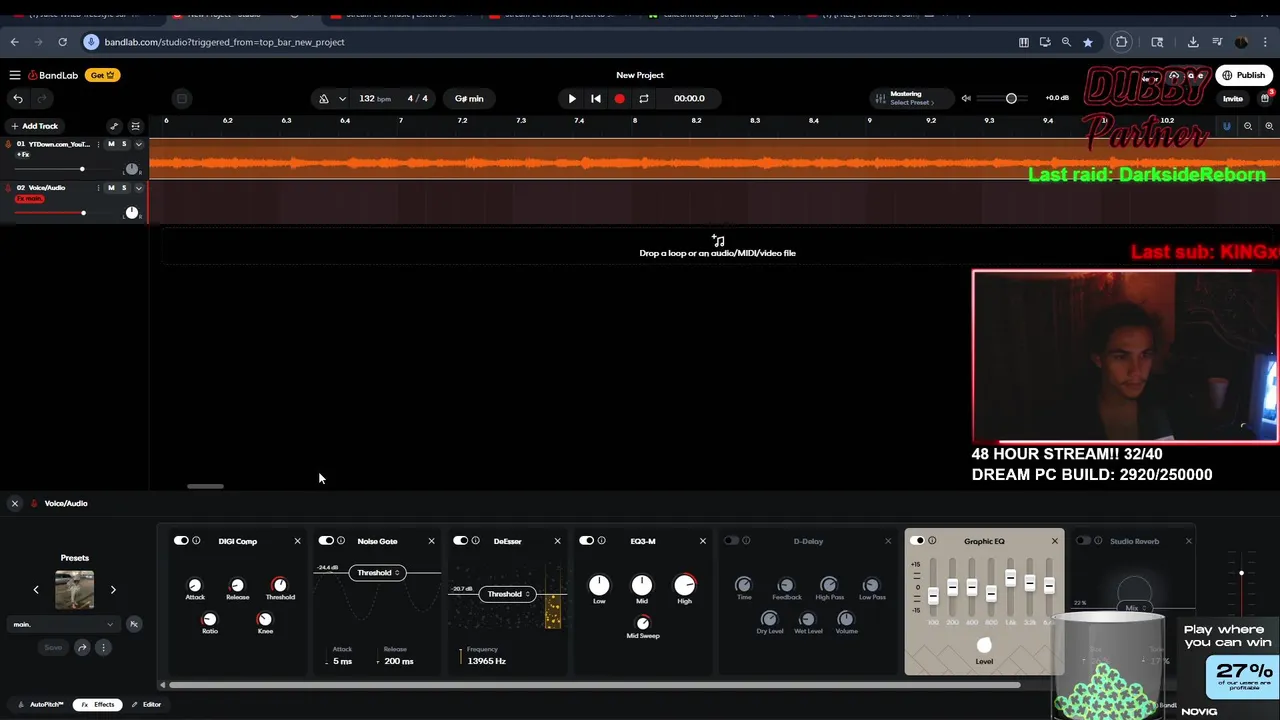This screenshot has width=1280, height=720.
Task: Toggle the snap-to-grid magnet icon
Action: [1227, 126]
